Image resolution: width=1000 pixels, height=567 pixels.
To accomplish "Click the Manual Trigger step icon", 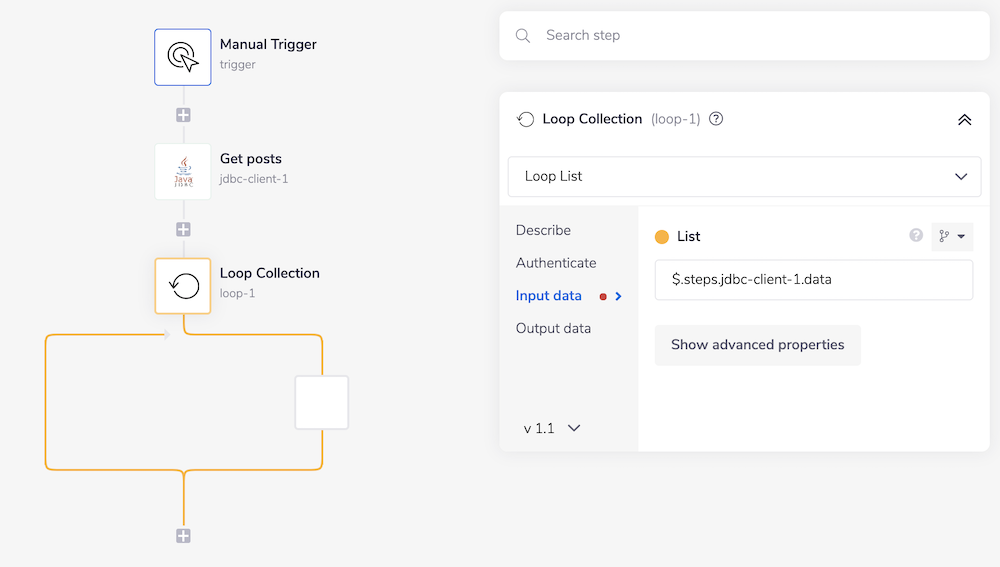I will [183, 57].
